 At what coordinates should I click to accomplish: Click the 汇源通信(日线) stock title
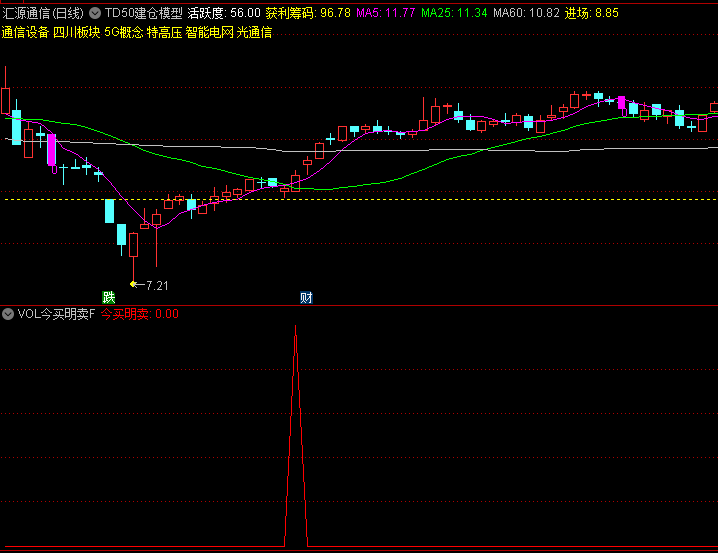[43, 13]
